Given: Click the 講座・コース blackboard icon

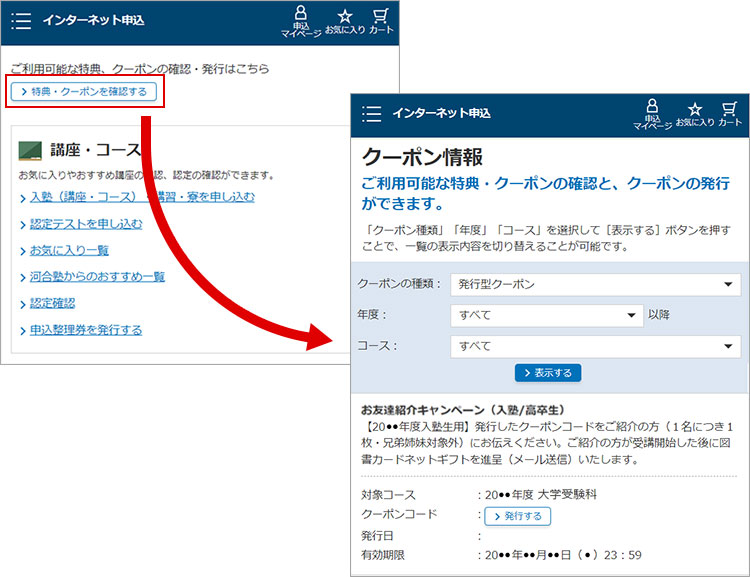Looking at the screenshot, I should point(30,151).
